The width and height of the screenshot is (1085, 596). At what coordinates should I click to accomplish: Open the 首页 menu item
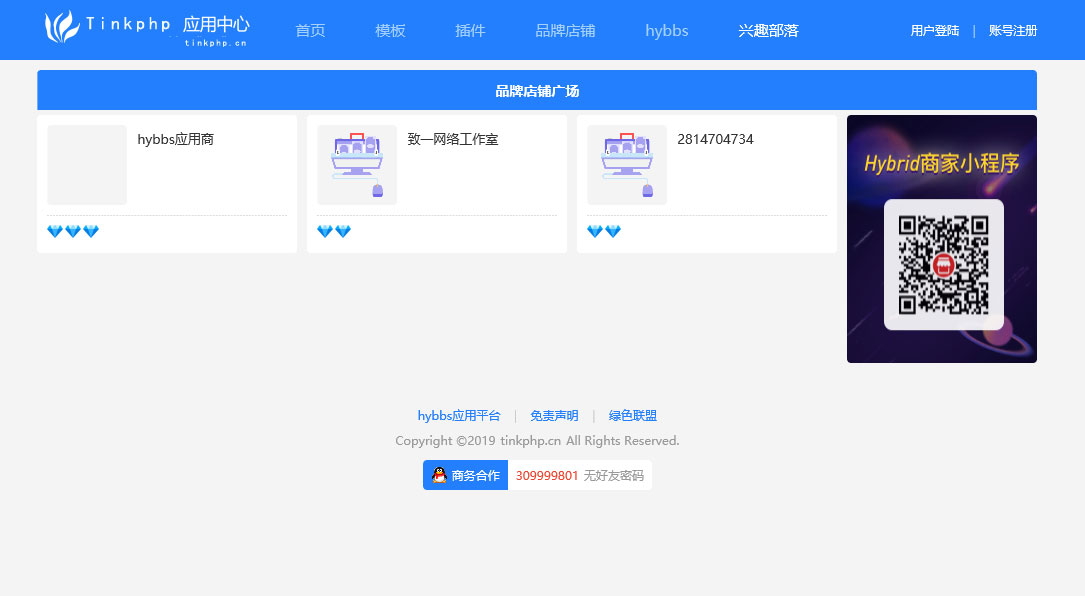(x=309, y=30)
